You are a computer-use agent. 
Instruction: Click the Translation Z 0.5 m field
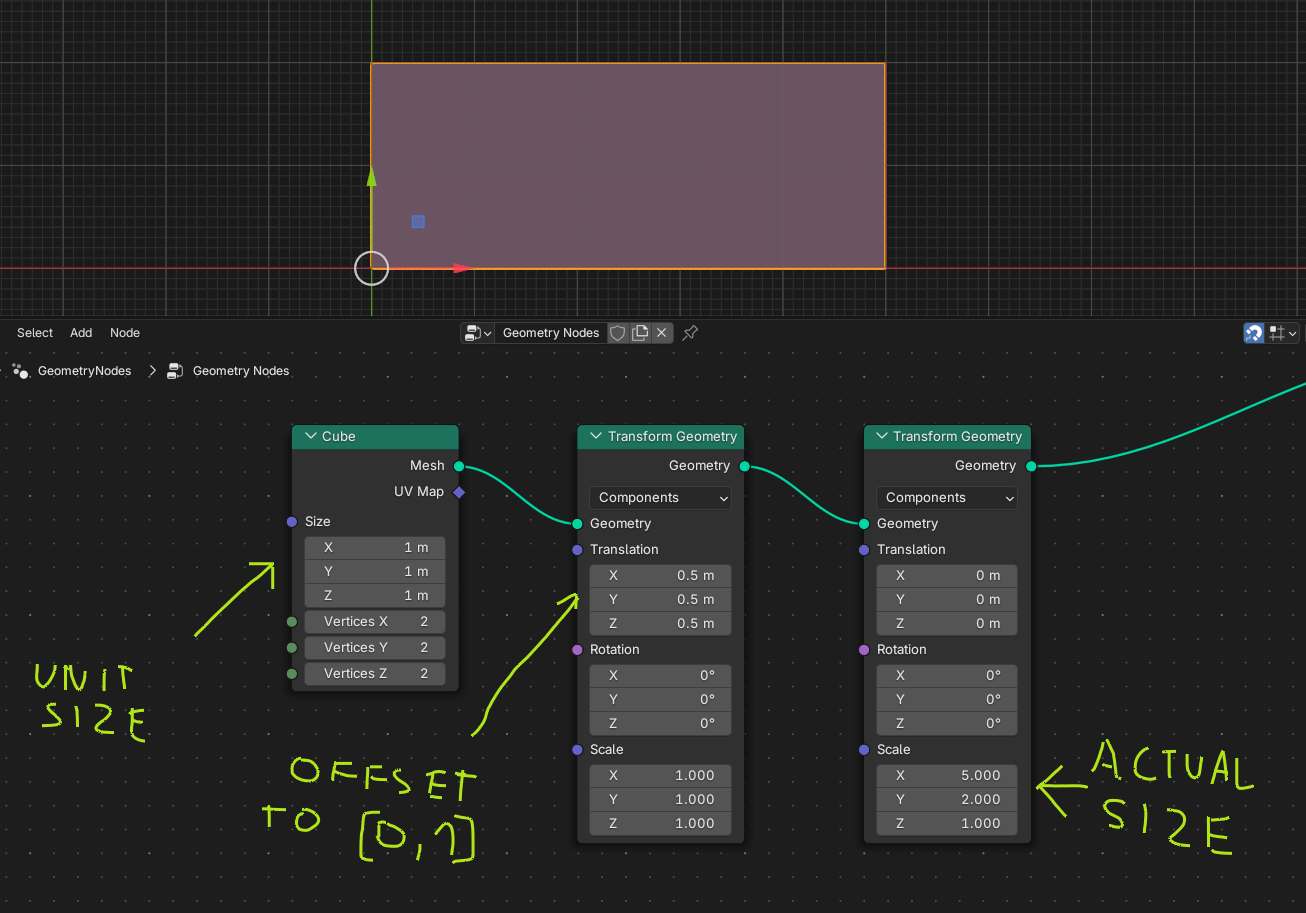pos(660,623)
